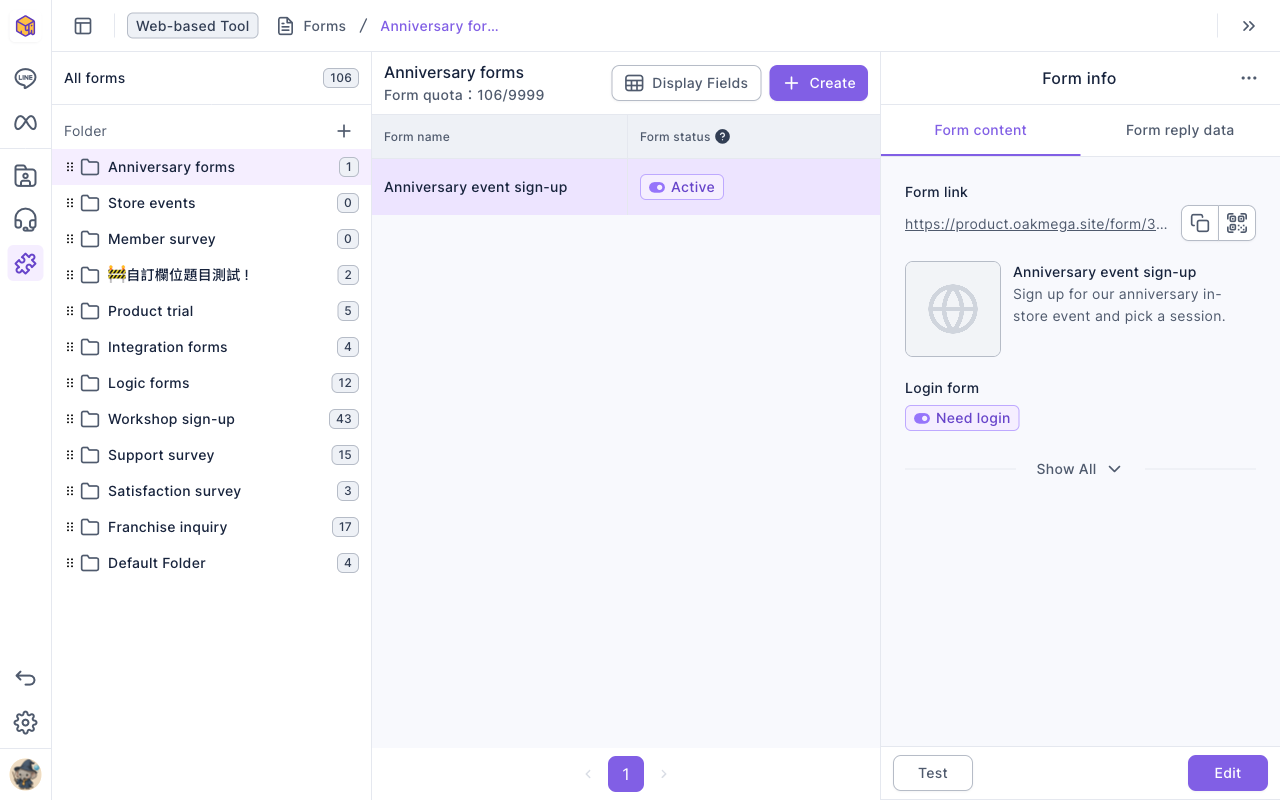The width and height of the screenshot is (1280, 800).
Task: Switch to Form reply data tab
Action: point(1180,130)
